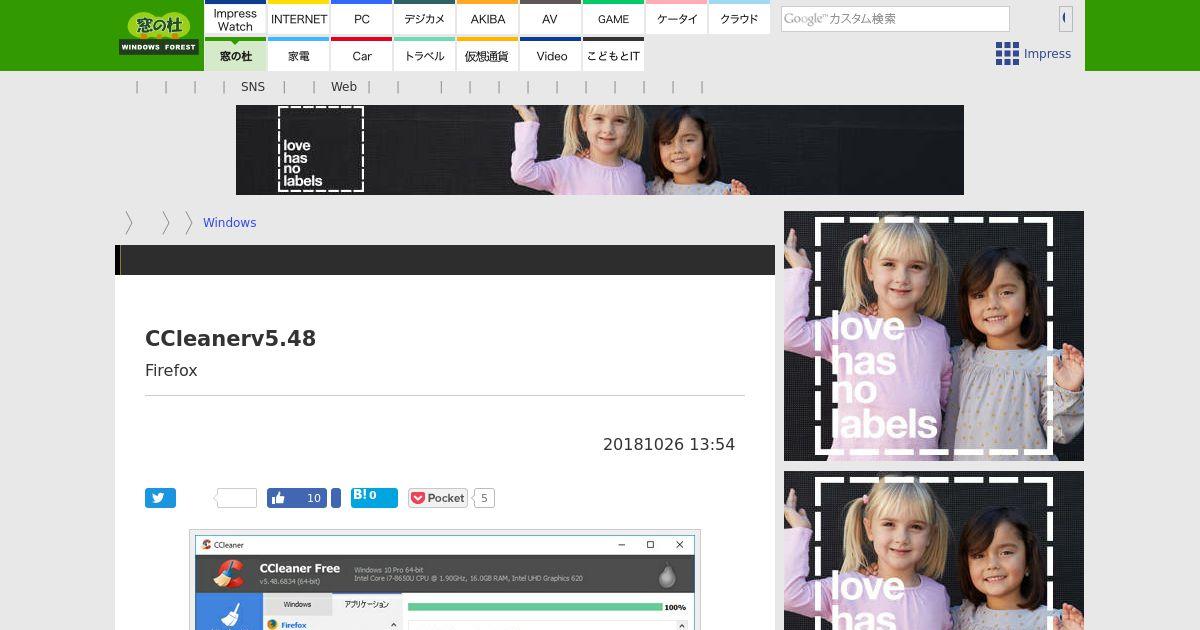Viewport: 1200px width, 630px height.
Task: Open the 仮想通貨 tab
Action: (488, 55)
